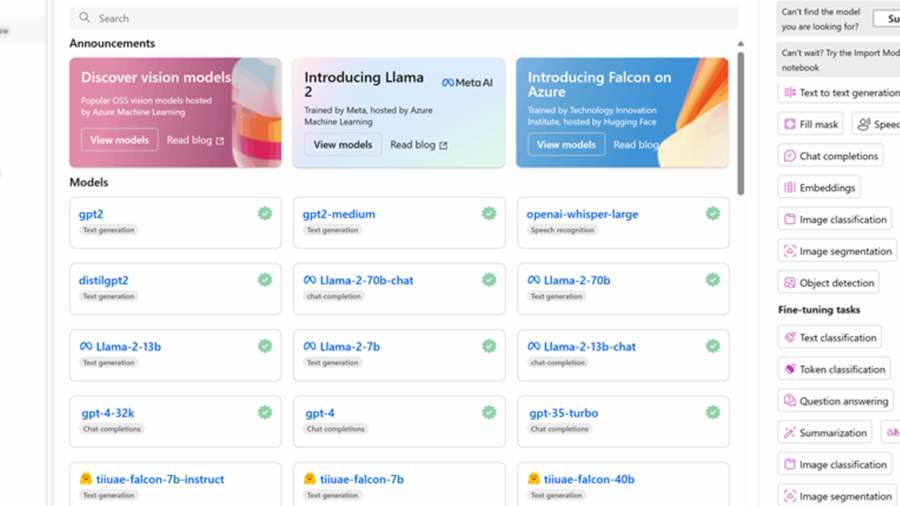Click the Text generation tag on tiiuae-falcon-7b
The height and width of the screenshot is (506, 900).
pos(332,495)
